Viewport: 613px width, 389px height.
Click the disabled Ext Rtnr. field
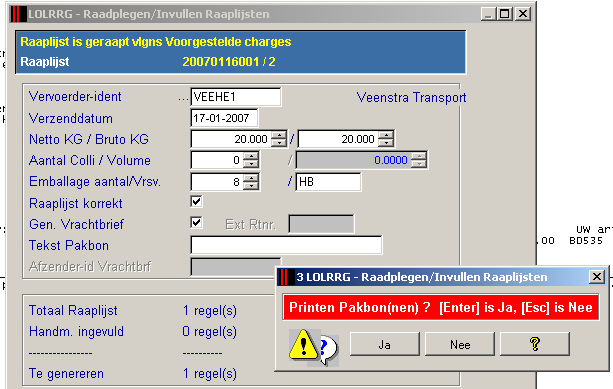(x=321, y=224)
